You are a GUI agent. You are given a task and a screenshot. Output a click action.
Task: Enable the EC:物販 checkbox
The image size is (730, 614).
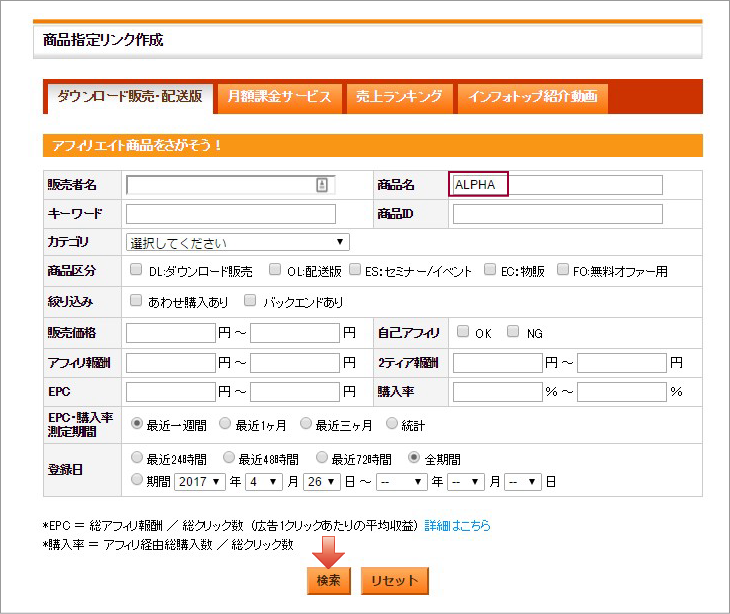490,270
